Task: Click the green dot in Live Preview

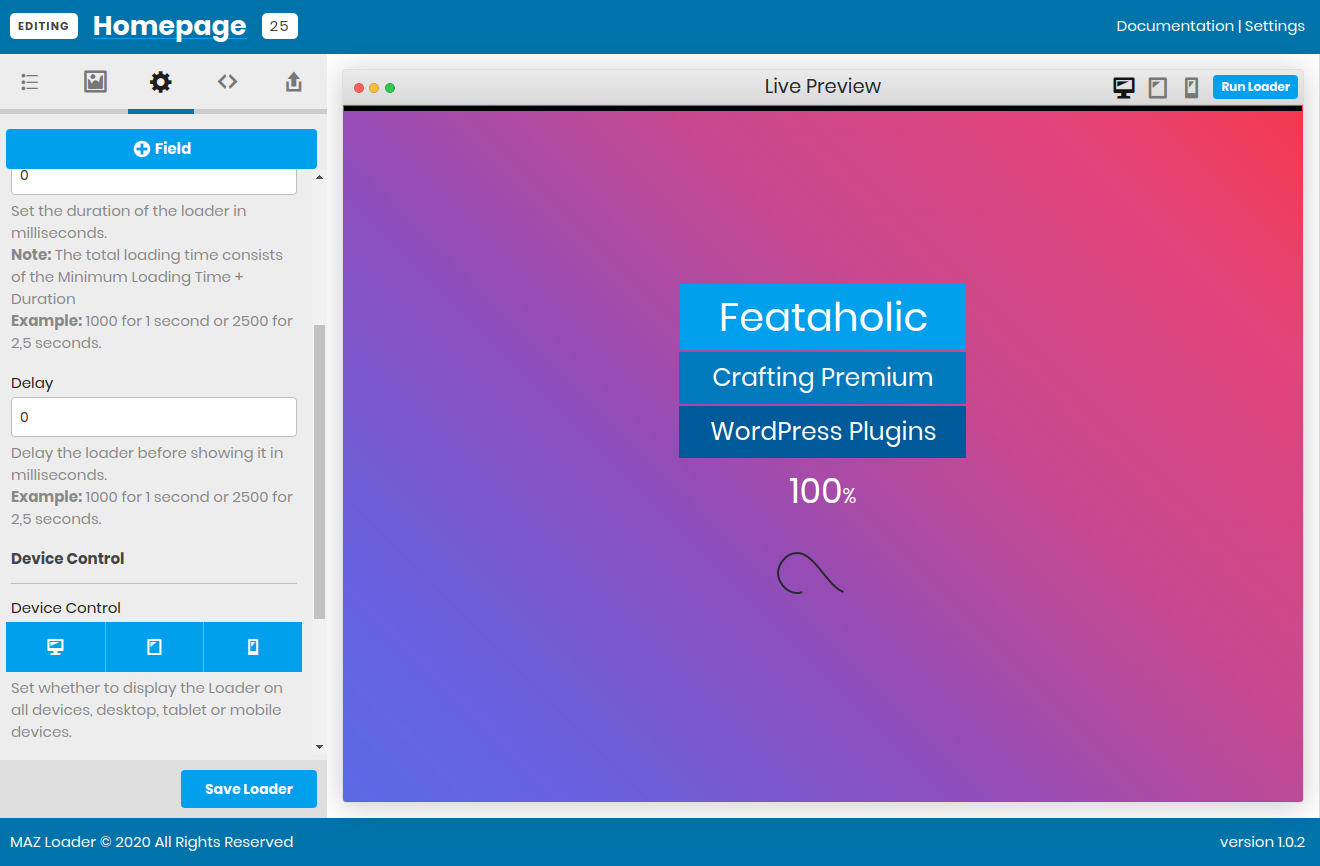Action: tap(390, 88)
